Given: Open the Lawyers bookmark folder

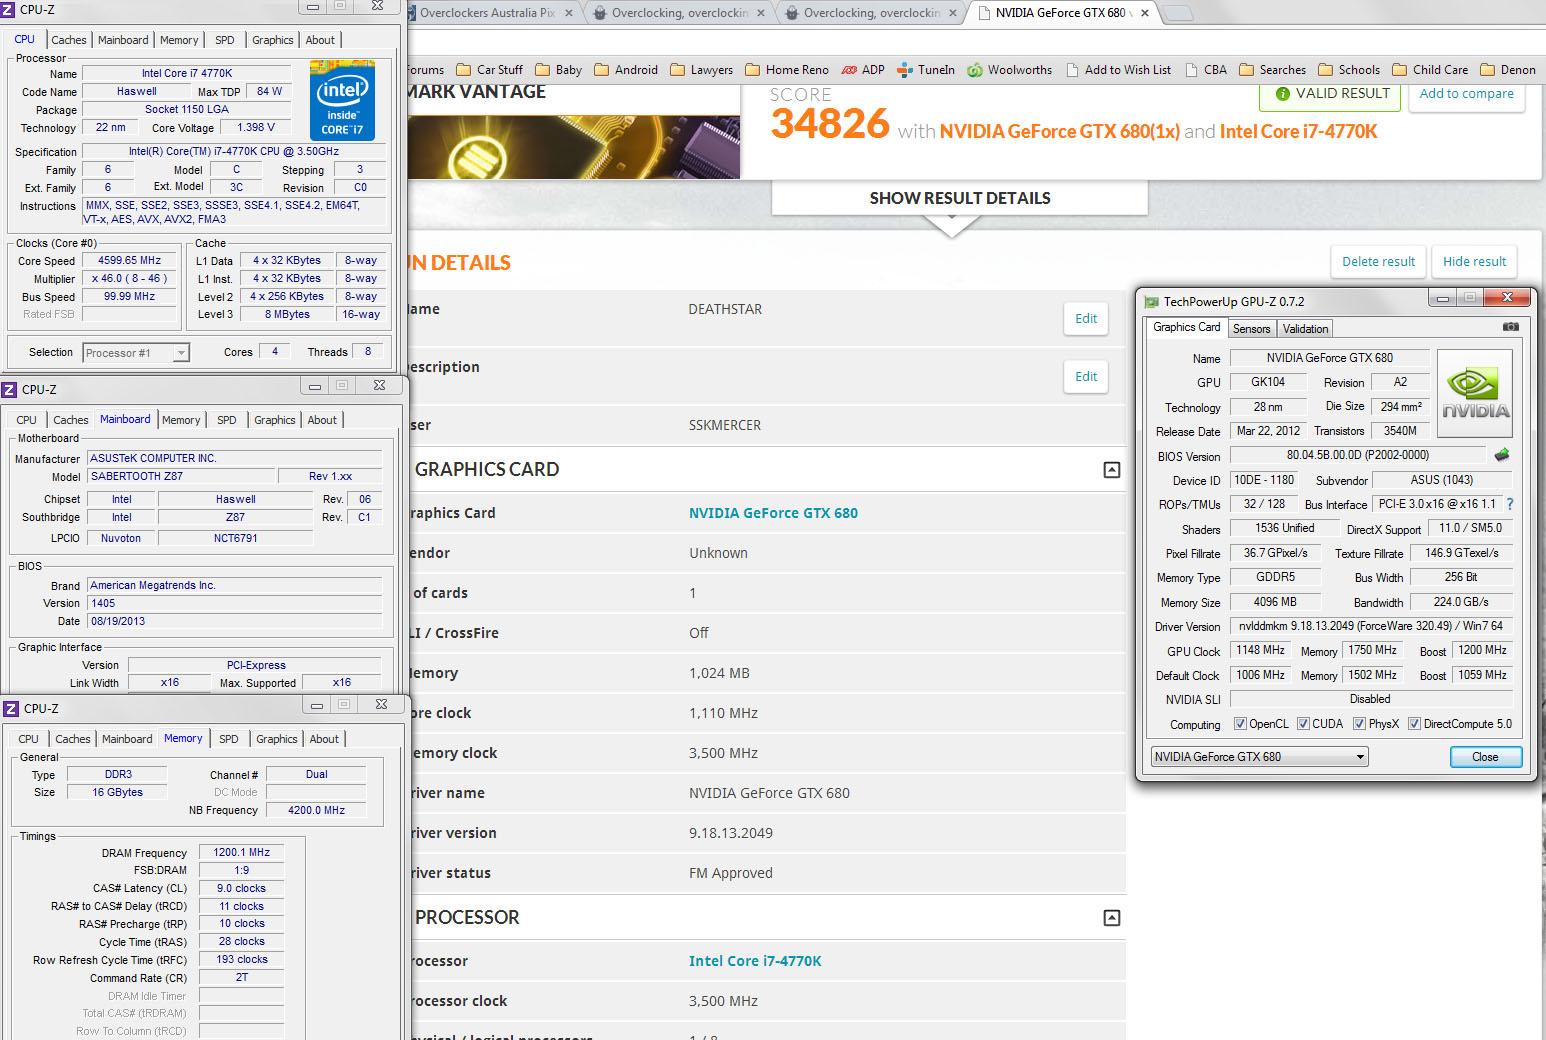Looking at the screenshot, I should click(x=701, y=70).
